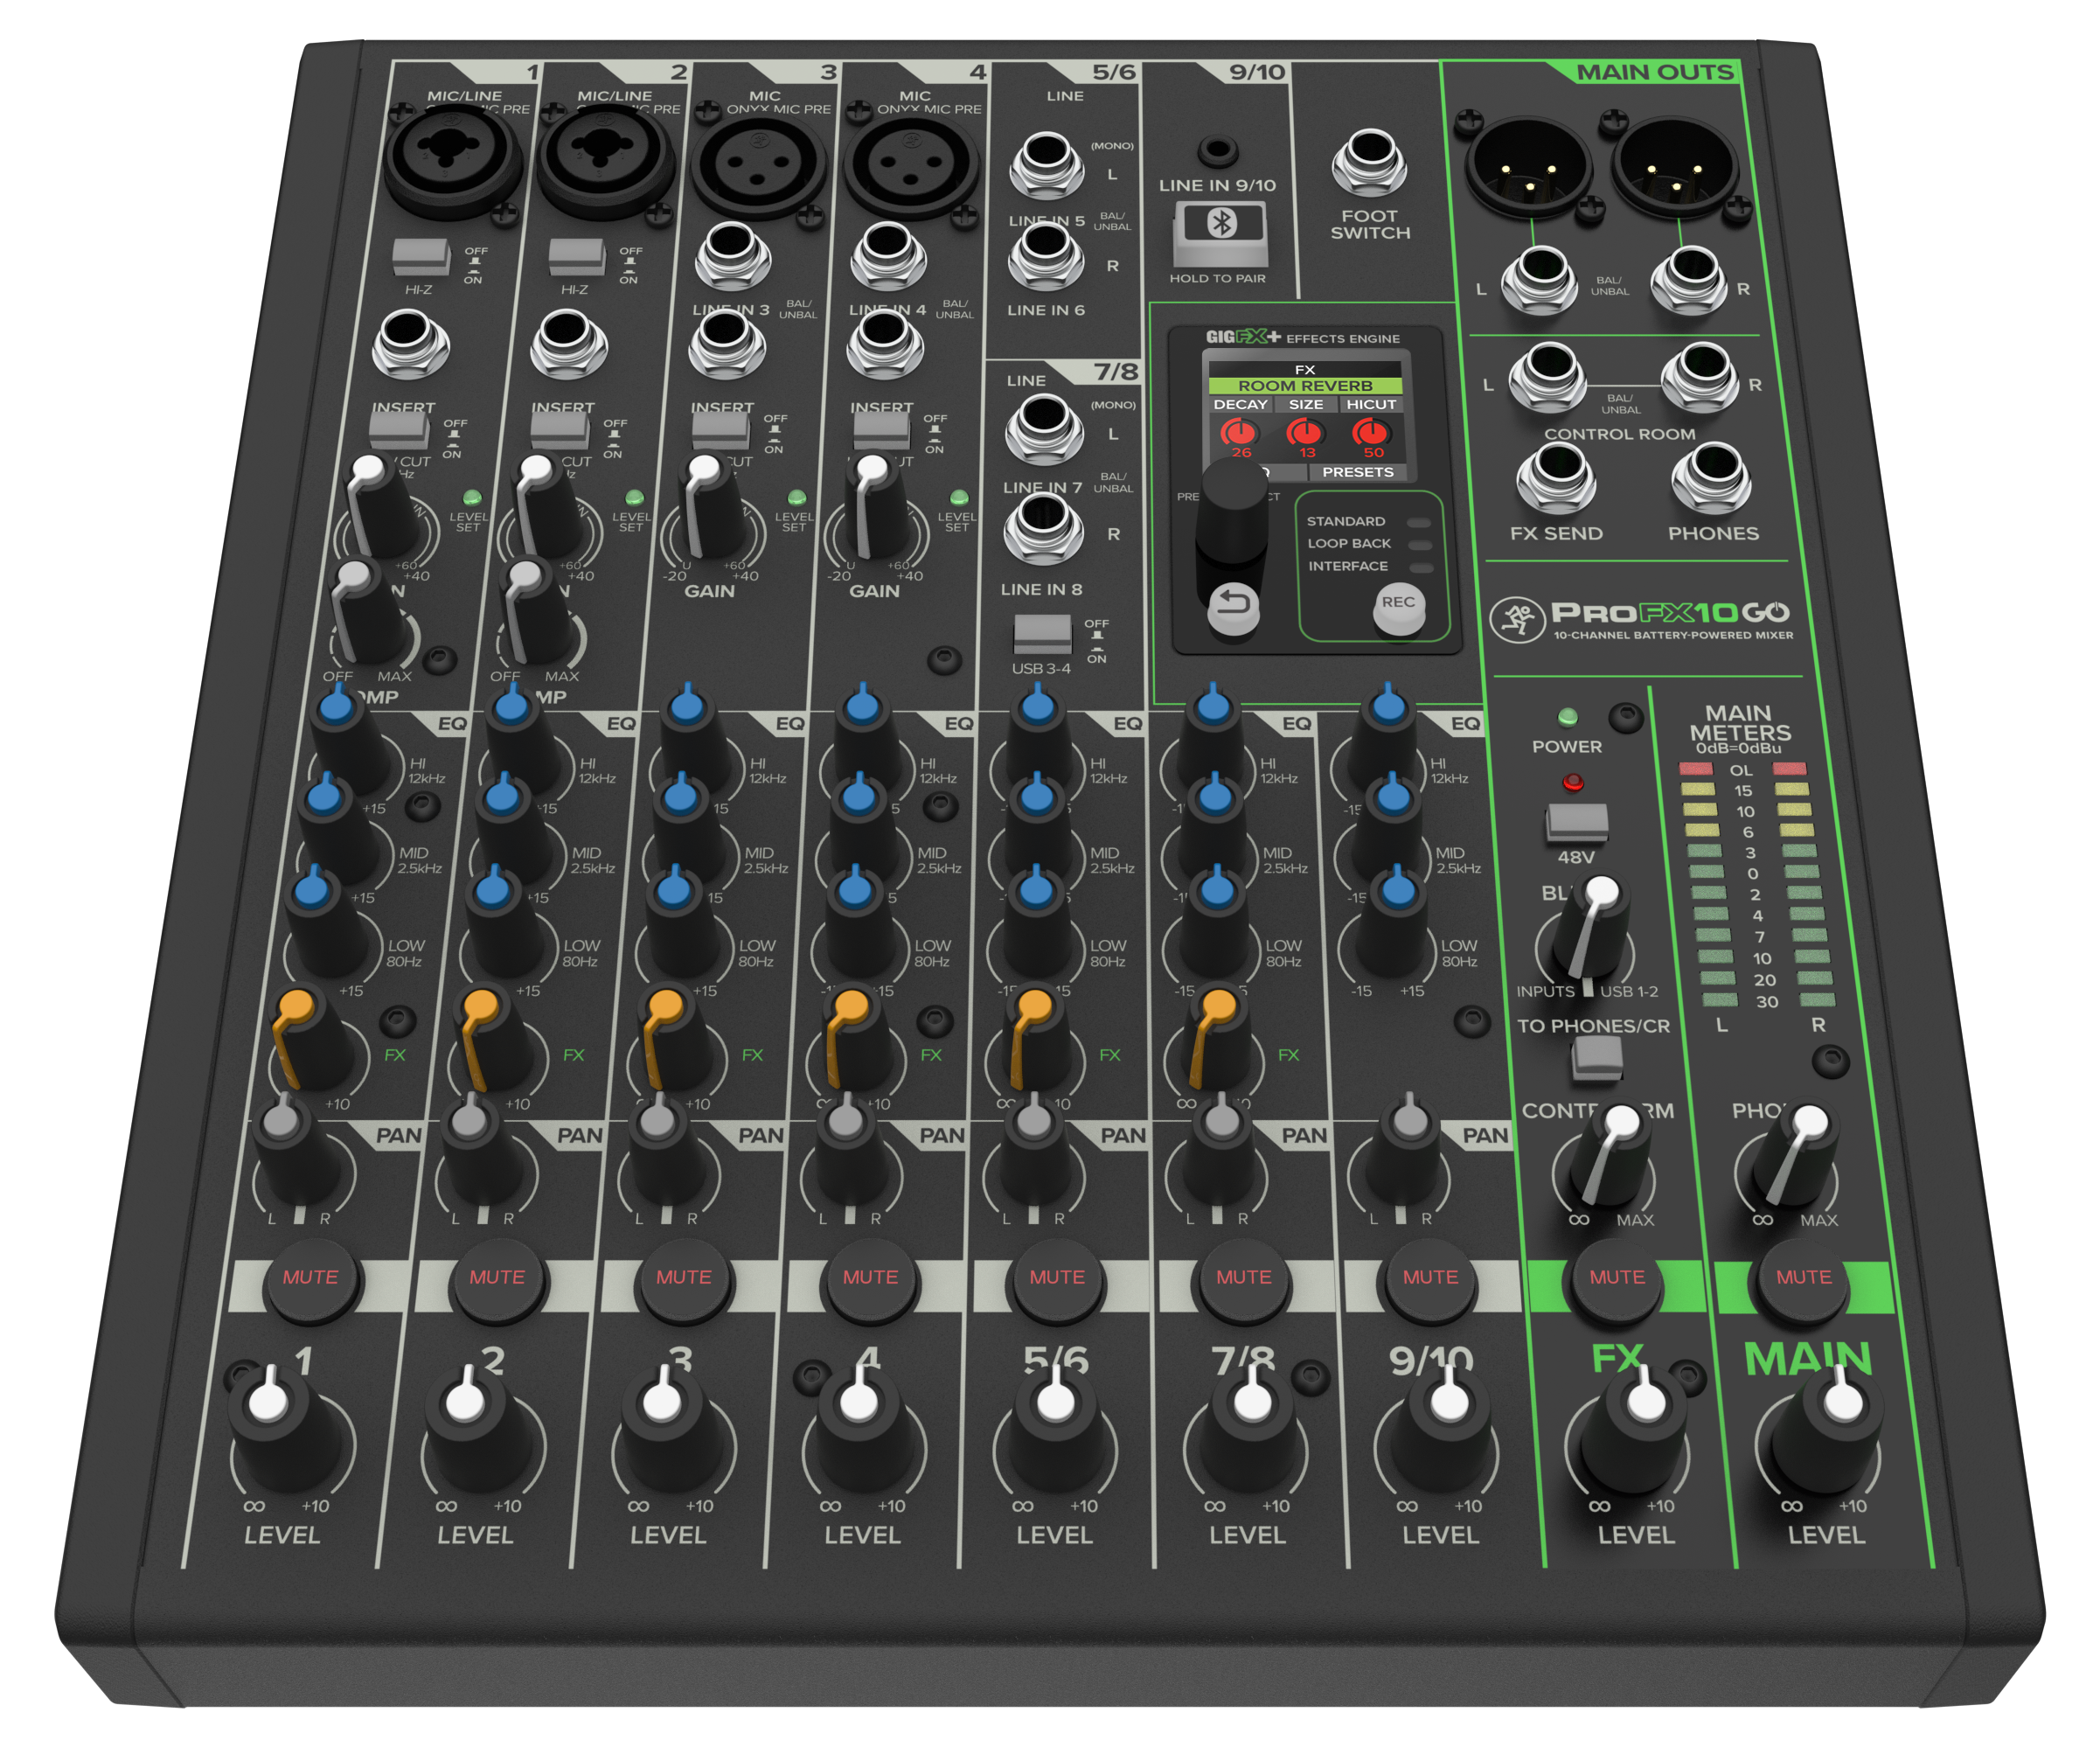Mute channel 2
2100x1754 pixels.
(x=497, y=1278)
